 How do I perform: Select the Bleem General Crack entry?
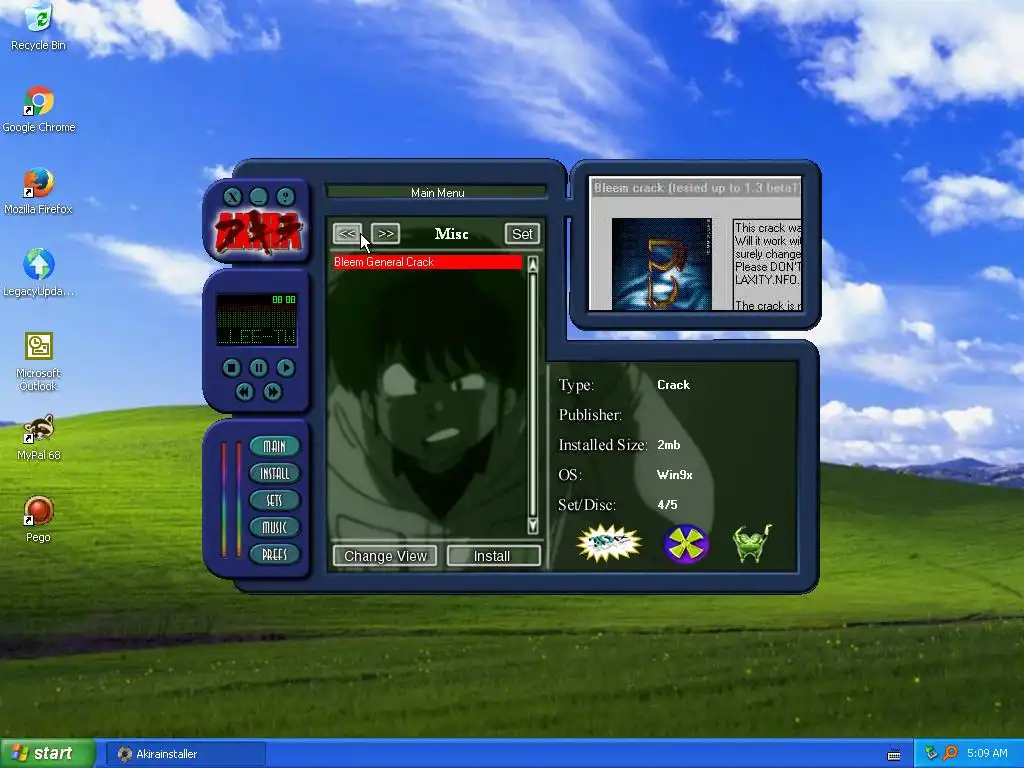pos(428,262)
